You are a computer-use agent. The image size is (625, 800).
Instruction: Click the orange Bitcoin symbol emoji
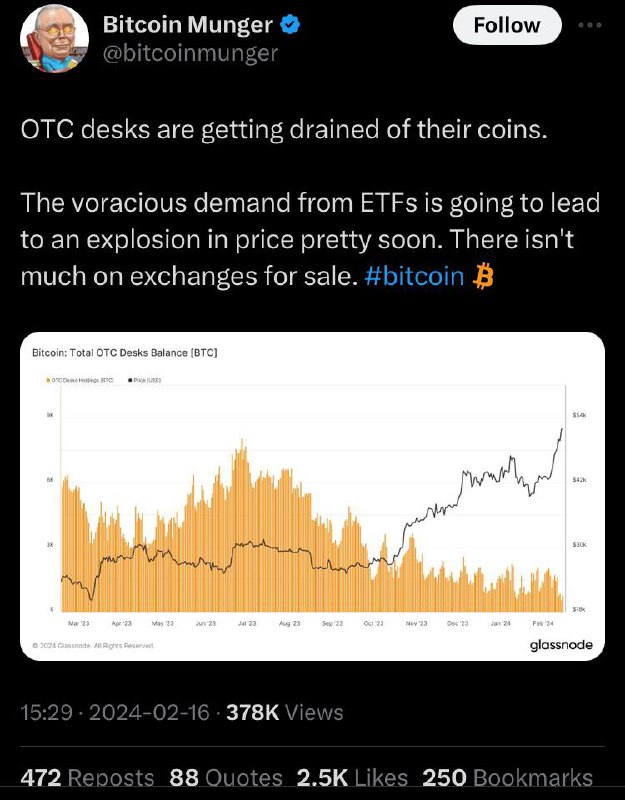(483, 276)
